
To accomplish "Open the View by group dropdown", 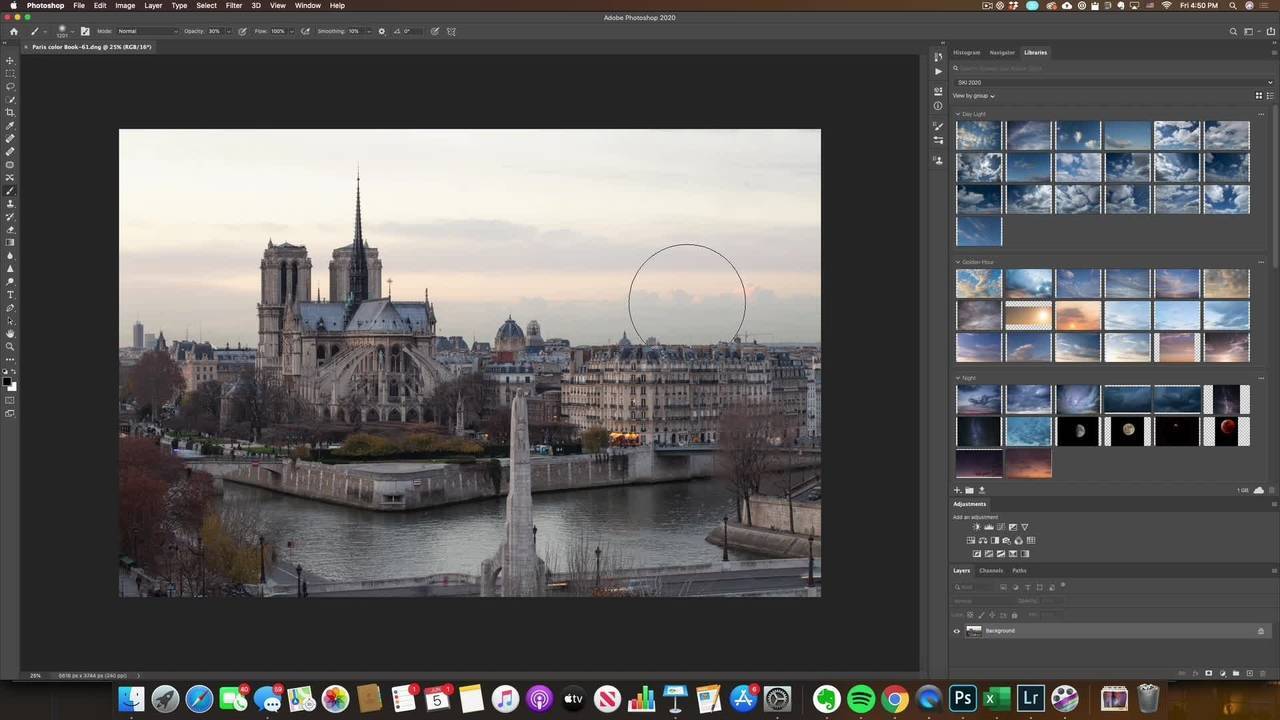I will pyautogui.click(x=974, y=96).
